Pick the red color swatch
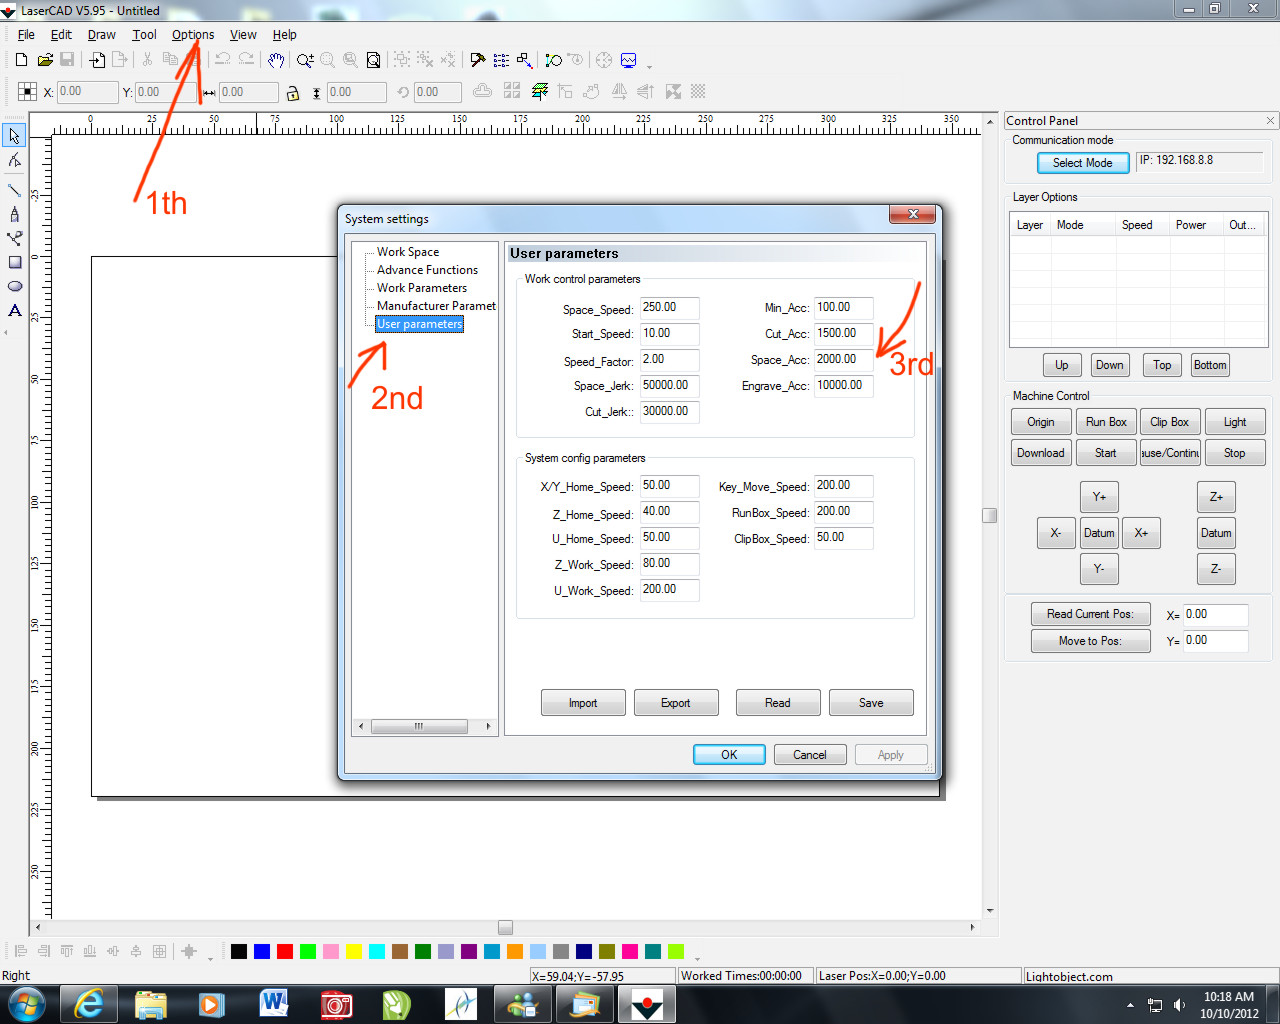The height and width of the screenshot is (1024, 1280). [x=285, y=952]
